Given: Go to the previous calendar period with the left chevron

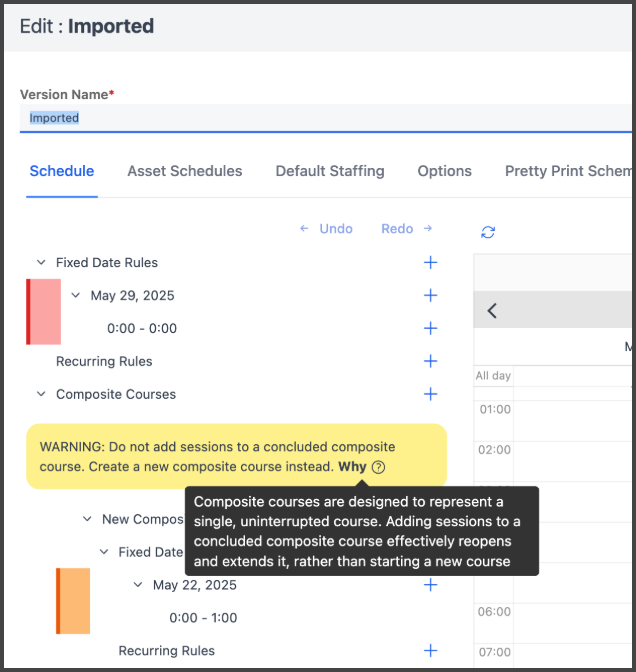Looking at the screenshot, I should coord(492,311).
